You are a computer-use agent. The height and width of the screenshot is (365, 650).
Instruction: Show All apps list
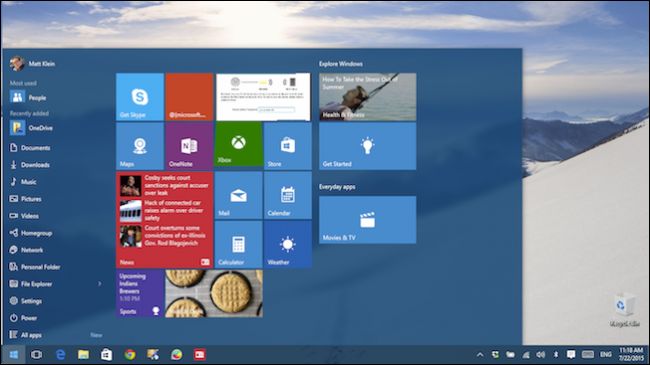25,335
